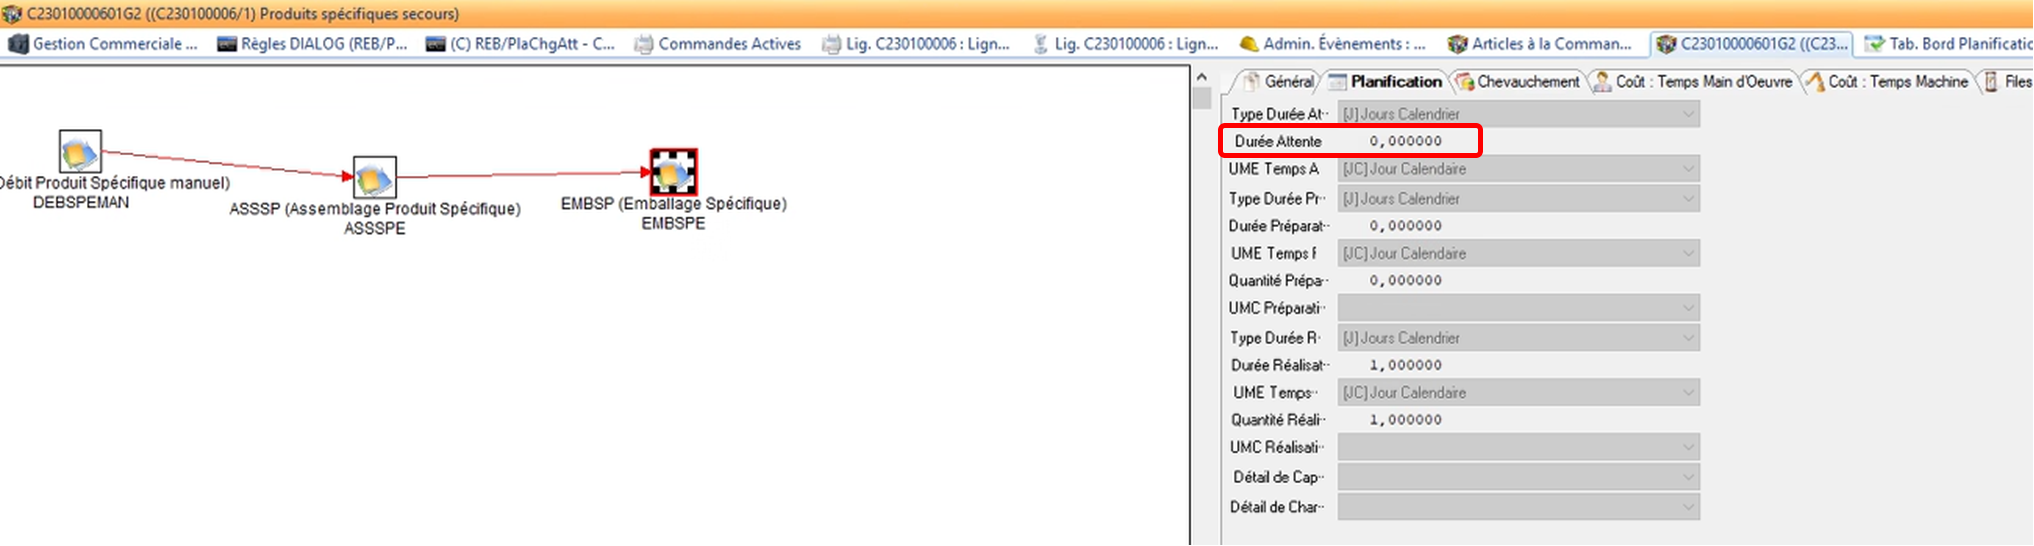
Task: Click the panel scrollbar up arrow
Action: tap(1202, 77)
